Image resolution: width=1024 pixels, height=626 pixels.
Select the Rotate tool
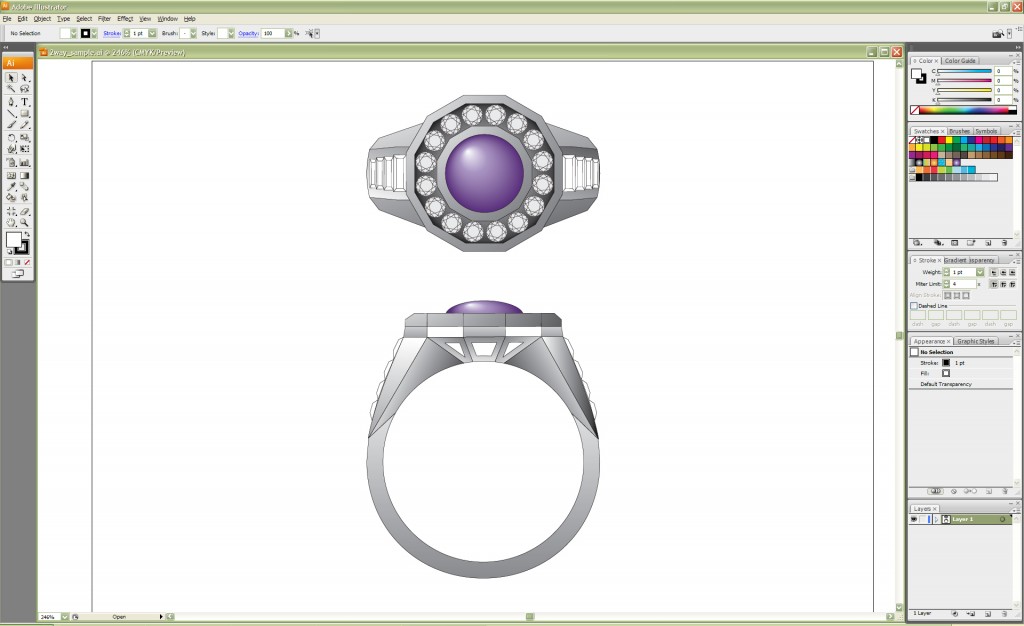(x=12, y=138)
